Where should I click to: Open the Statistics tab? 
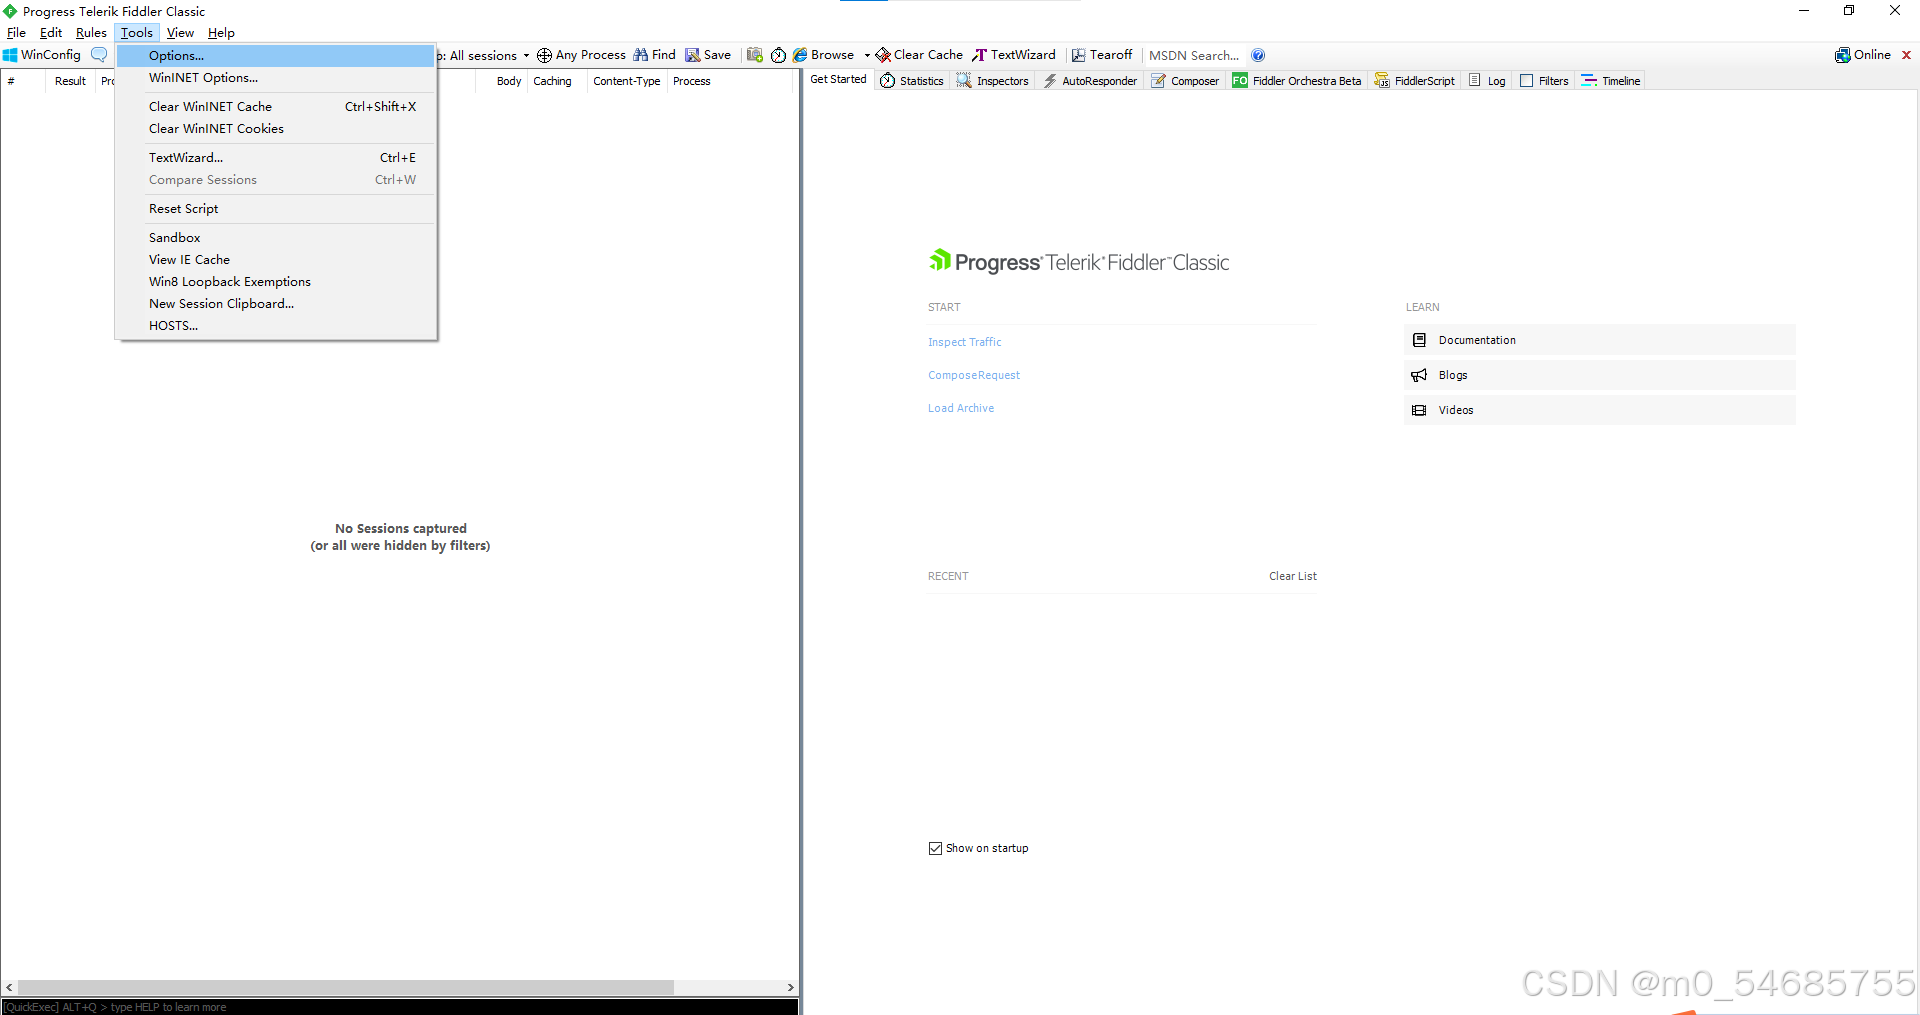pyautogui.click(x=912, y=81)
